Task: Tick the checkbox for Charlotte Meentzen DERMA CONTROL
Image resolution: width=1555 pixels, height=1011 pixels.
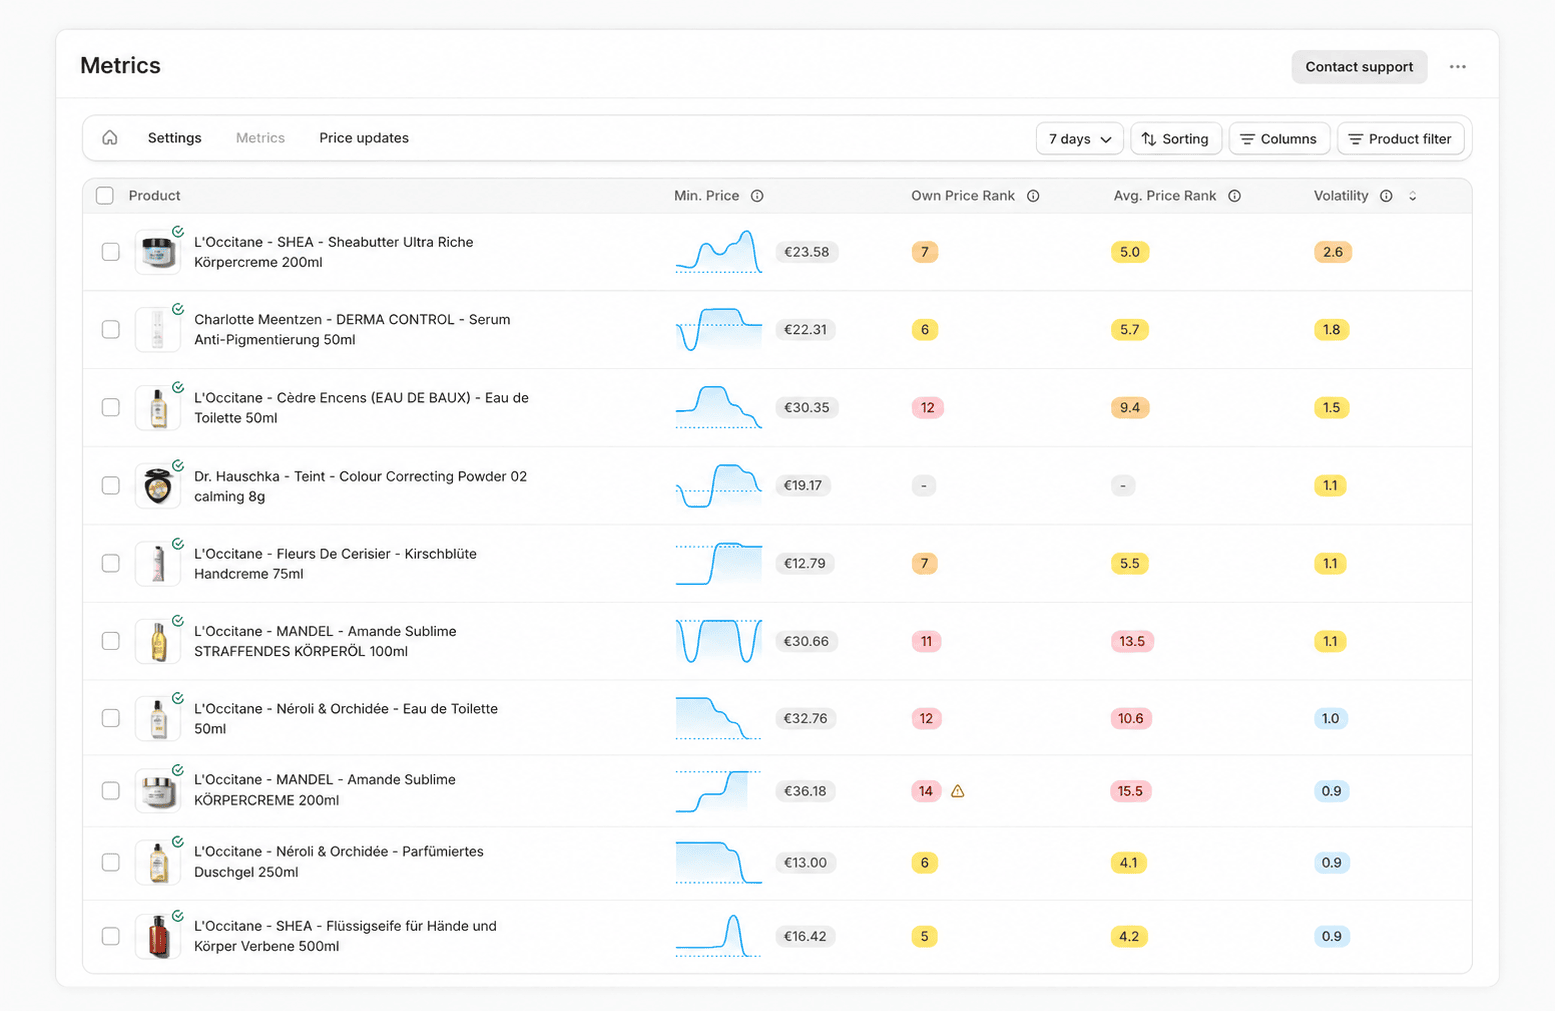Action: [x=111, y=330]
